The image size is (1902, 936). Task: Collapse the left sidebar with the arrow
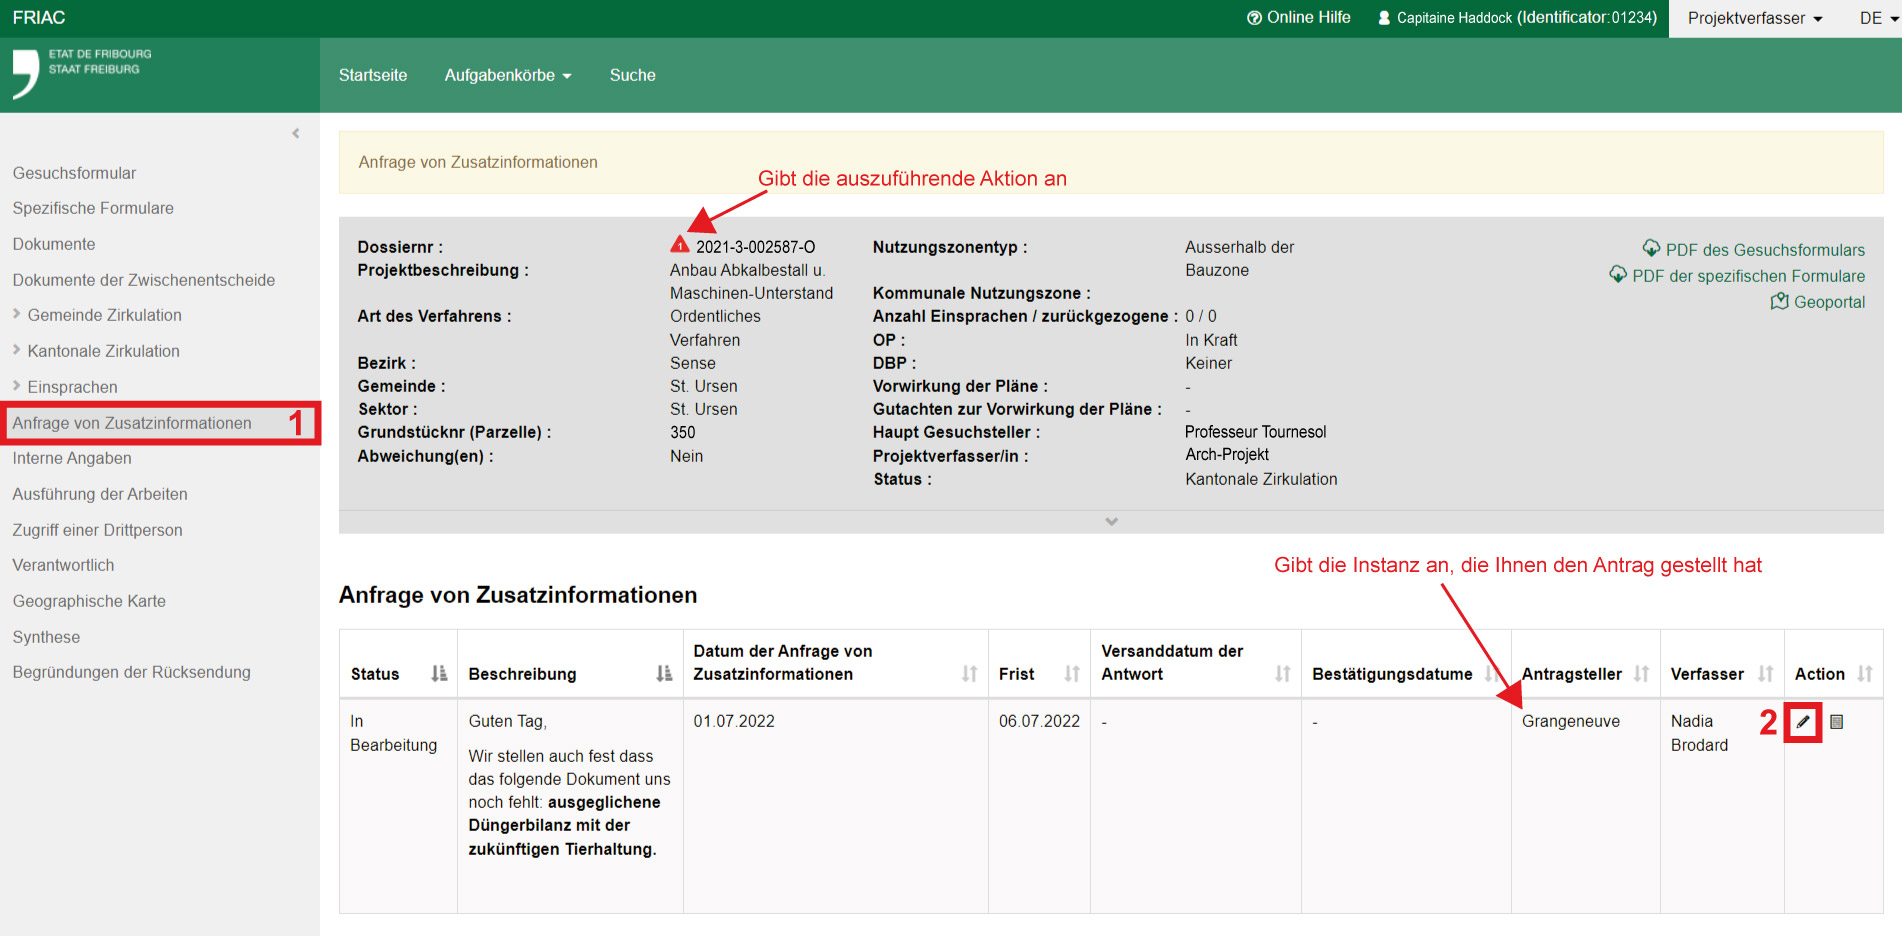295,133
